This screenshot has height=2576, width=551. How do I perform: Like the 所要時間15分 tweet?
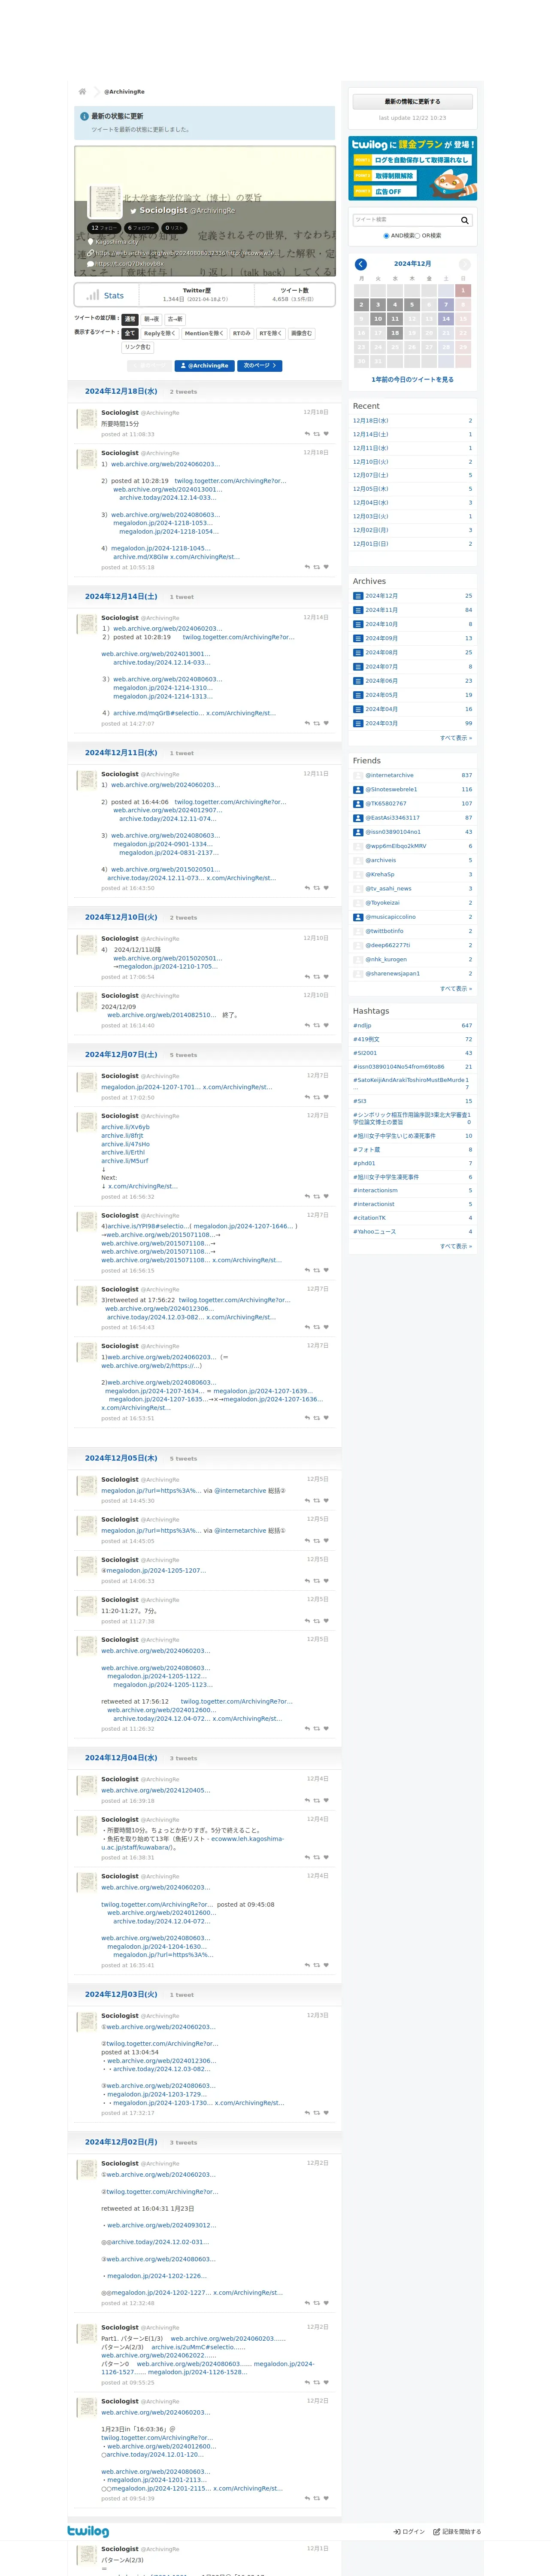point(326,434)
